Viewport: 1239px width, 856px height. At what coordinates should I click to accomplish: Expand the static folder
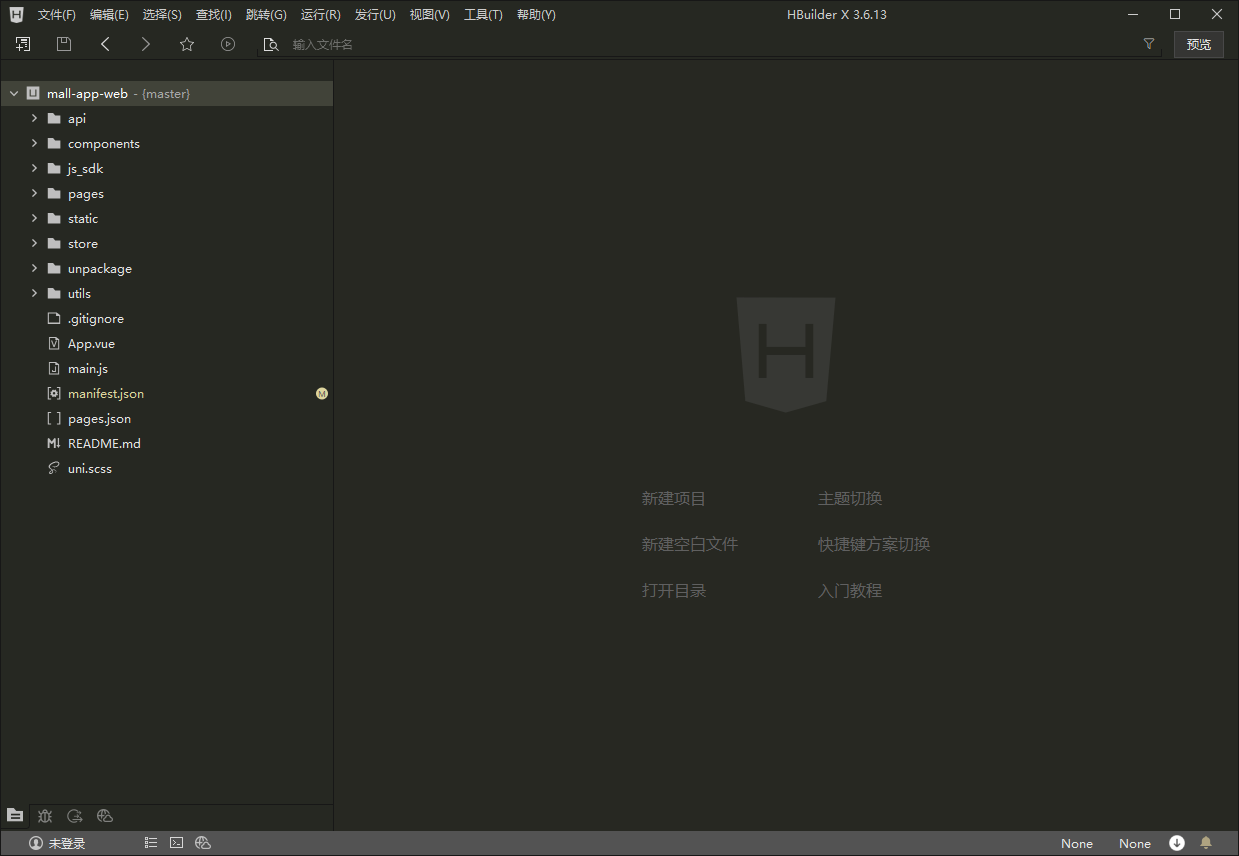pyautogui.click(x=34, y=218)
